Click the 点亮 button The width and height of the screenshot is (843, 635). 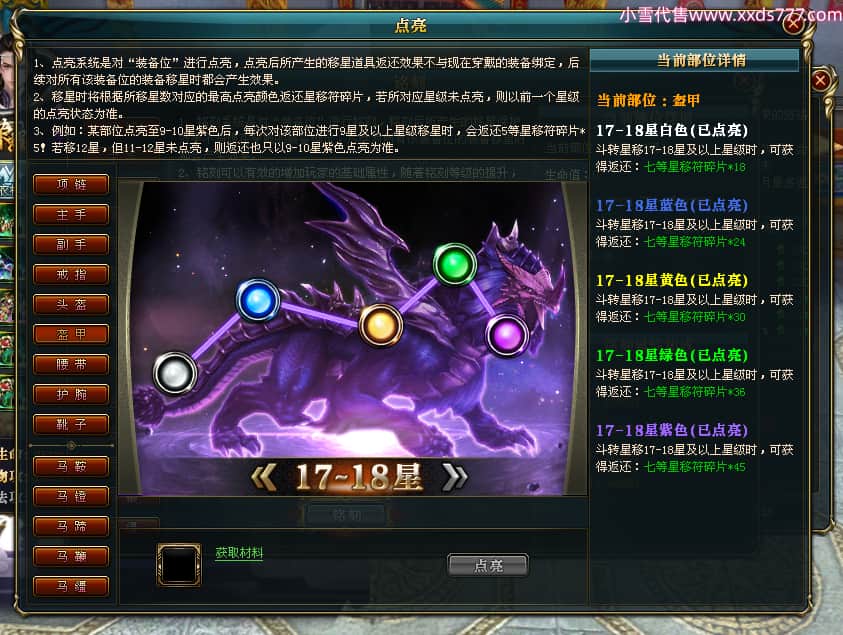pos(488,565)
